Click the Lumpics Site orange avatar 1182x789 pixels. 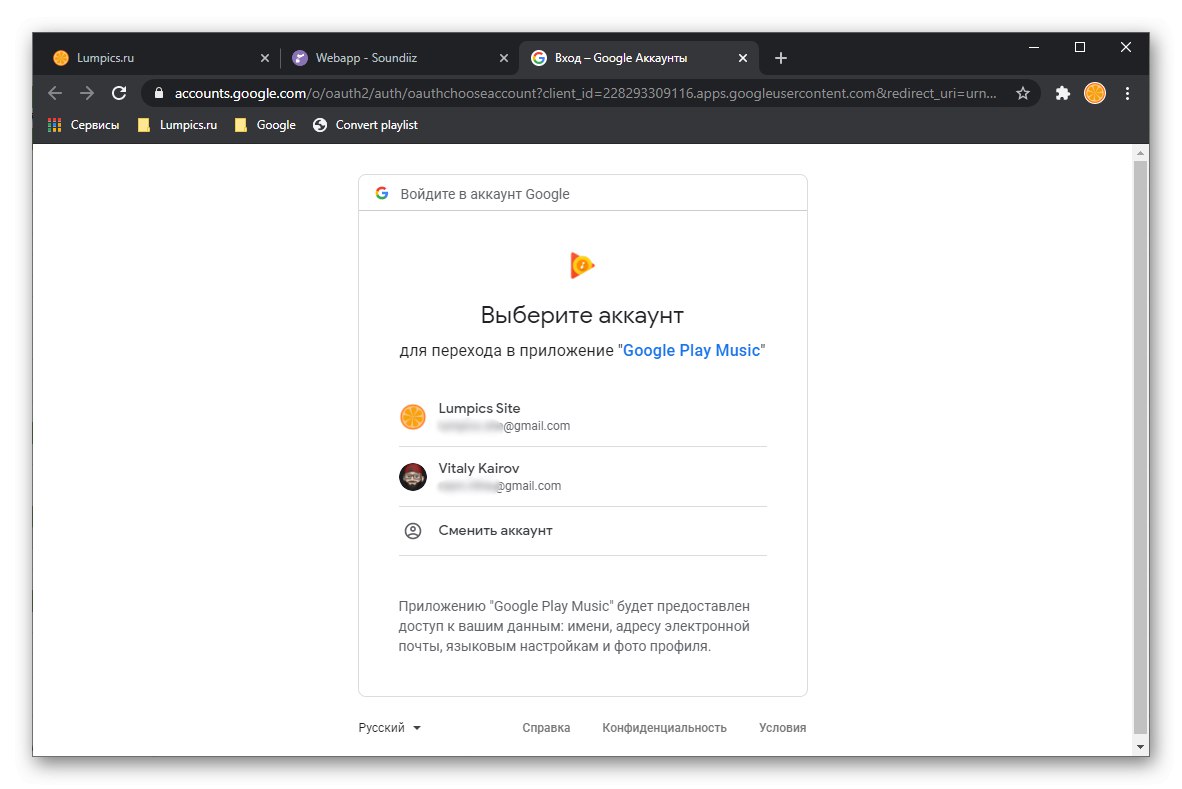413,416
